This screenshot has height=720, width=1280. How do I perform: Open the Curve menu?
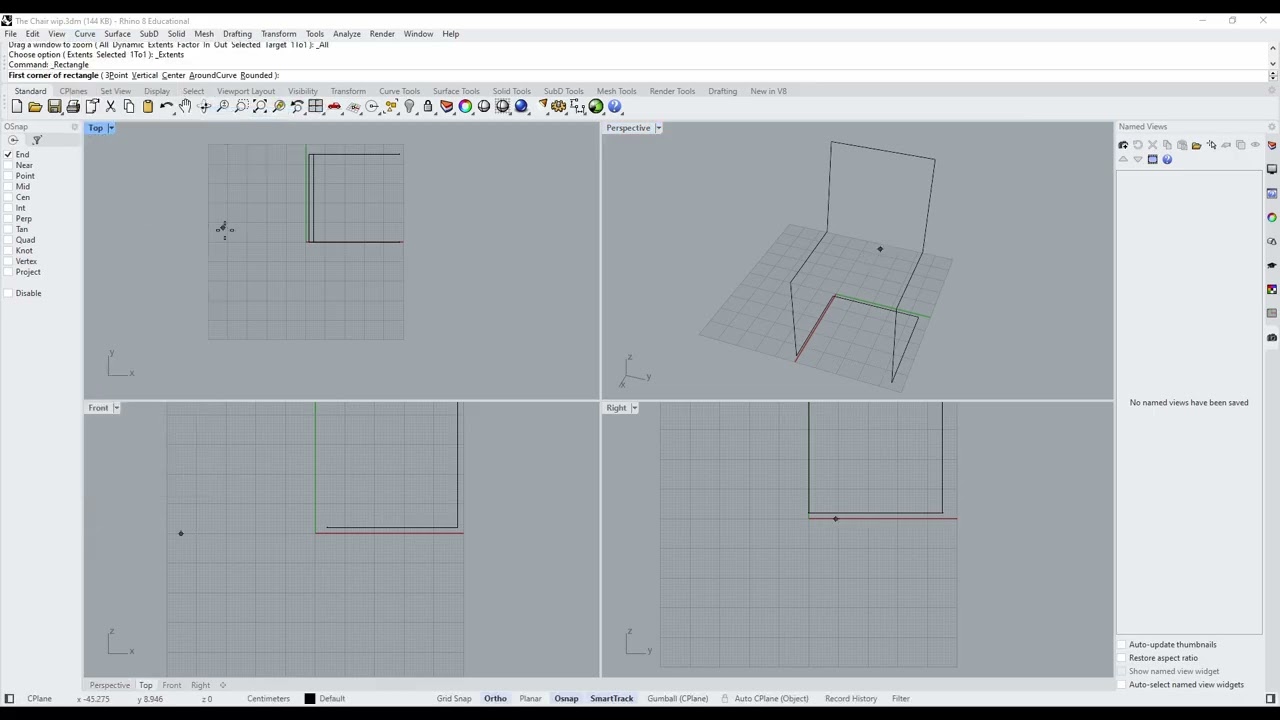point(85,34)
